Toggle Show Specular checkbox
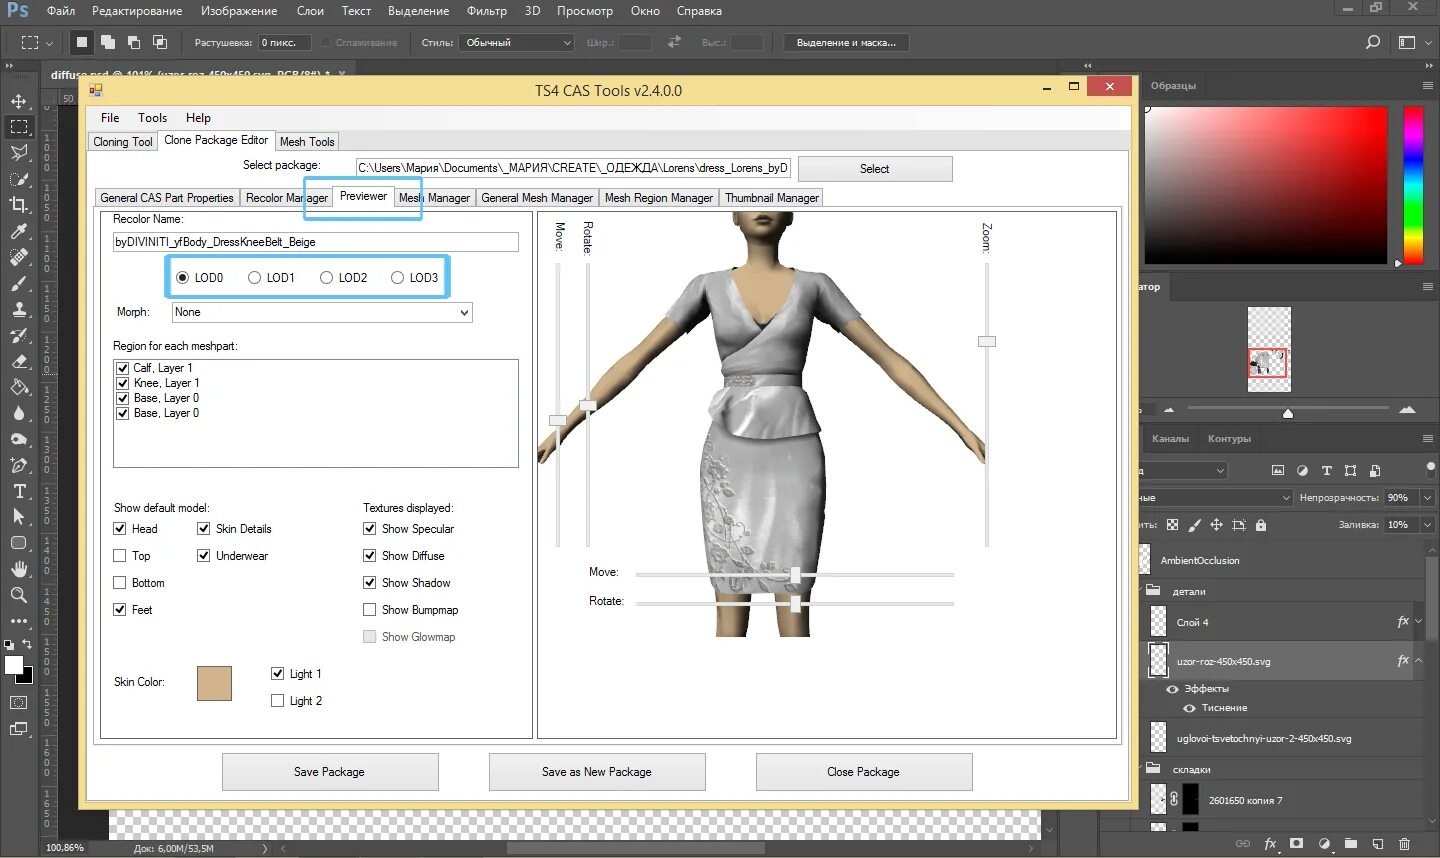The height and width of the screenshot is (858, 1440). [370, 529]
